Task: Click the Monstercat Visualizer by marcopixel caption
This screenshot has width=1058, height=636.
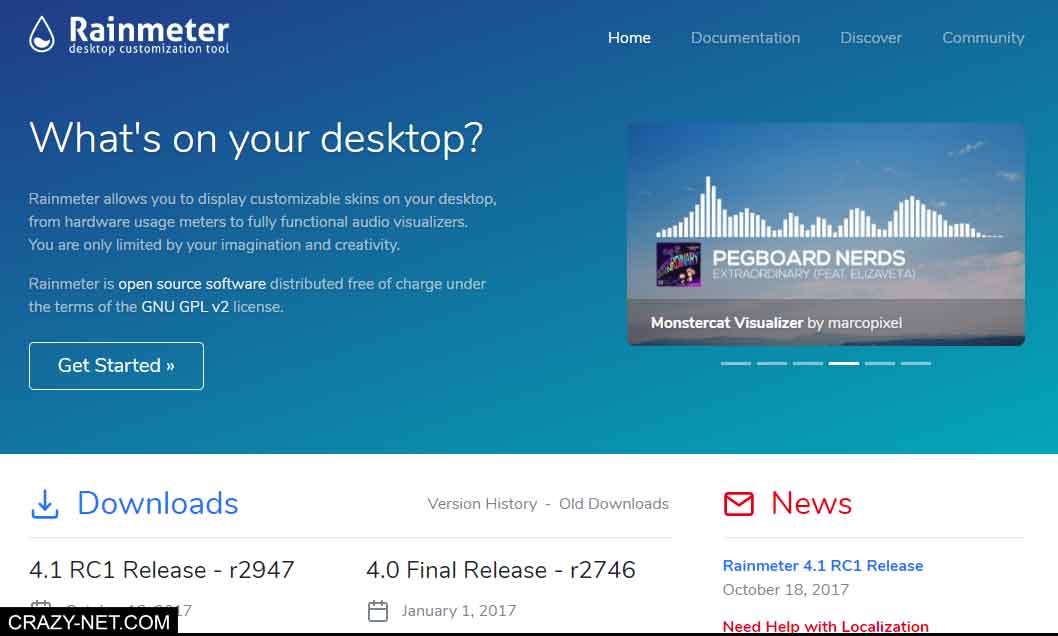Action: 776,323
